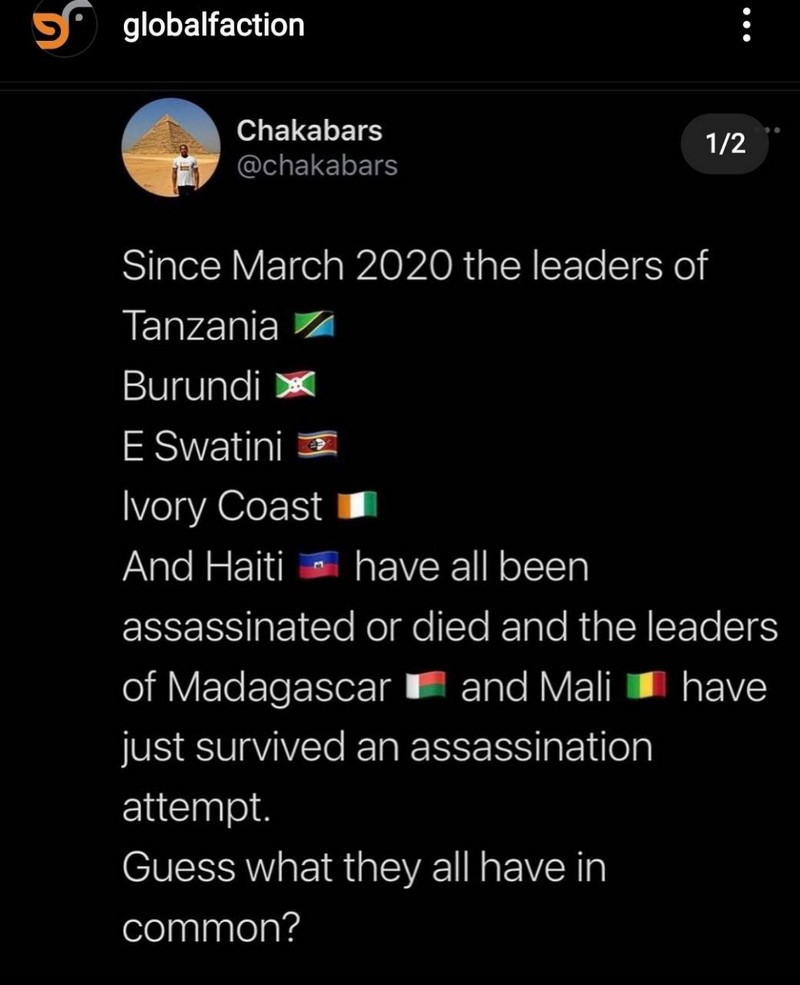Click the 'Since March 2020' text line
Image resolution: width=800 pixels, height=985 pixels.
[414, 266]
